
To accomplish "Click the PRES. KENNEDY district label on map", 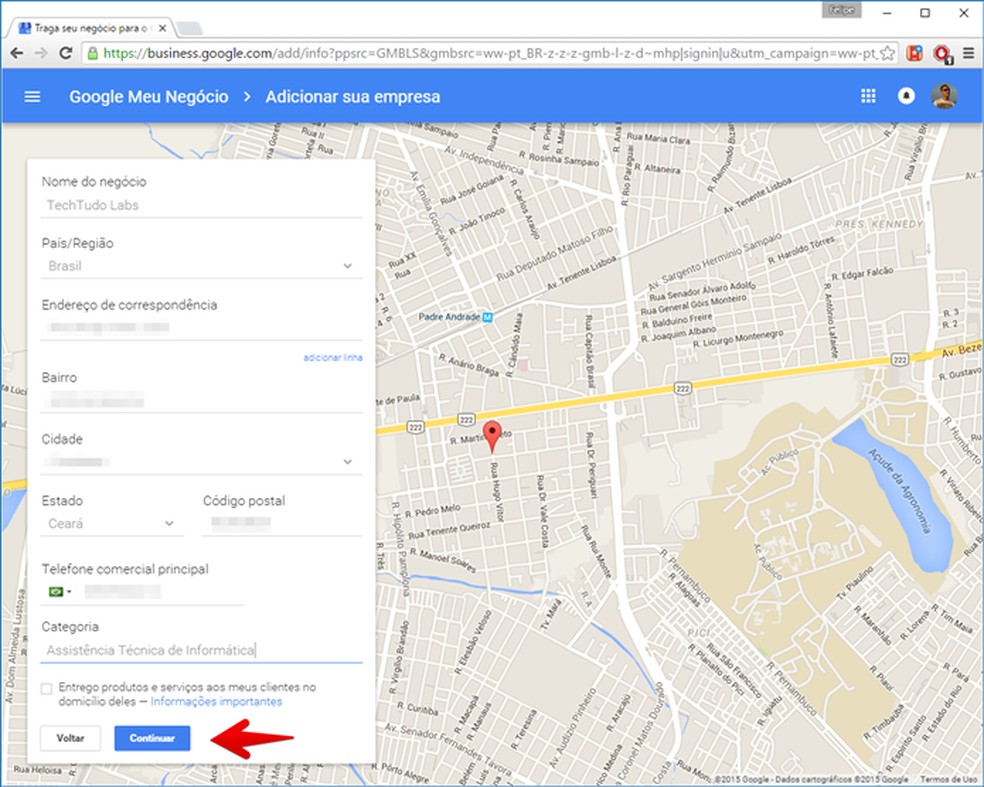I will click(x=879, y=224).
